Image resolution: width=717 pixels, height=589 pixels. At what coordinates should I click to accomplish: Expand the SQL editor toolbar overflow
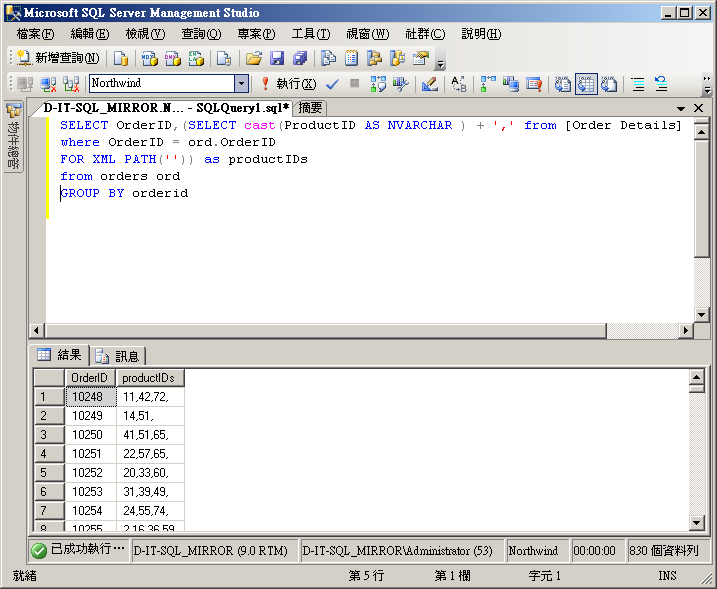(x=707, y=84)
